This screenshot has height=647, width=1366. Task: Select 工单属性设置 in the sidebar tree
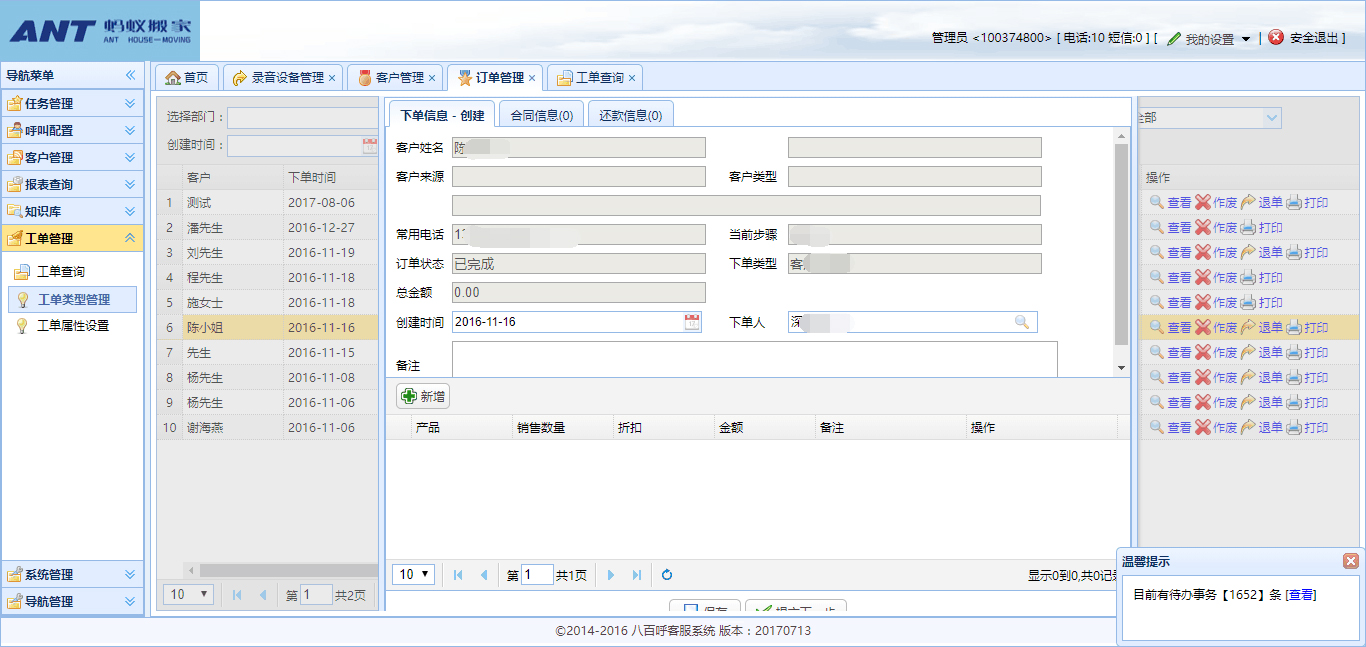73,325
